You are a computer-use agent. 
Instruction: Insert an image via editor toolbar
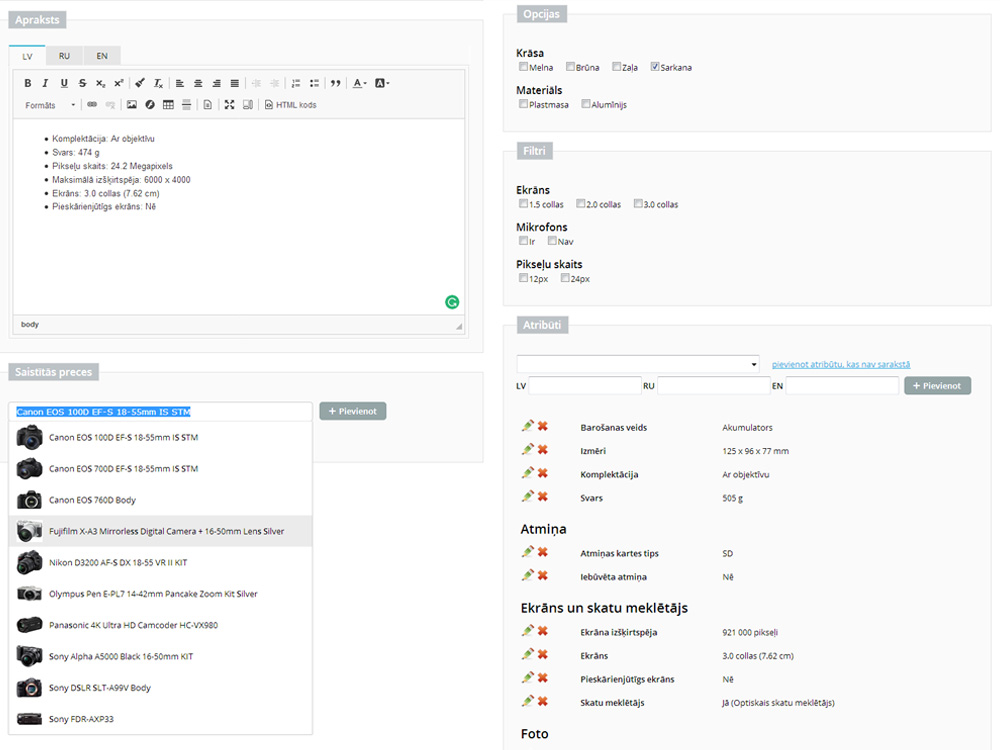pyautogui.click(x=131, y=104)
